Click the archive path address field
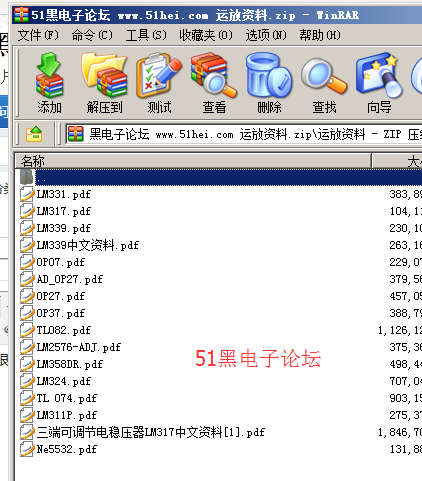422x481 pixels. [x=244, y=134]
